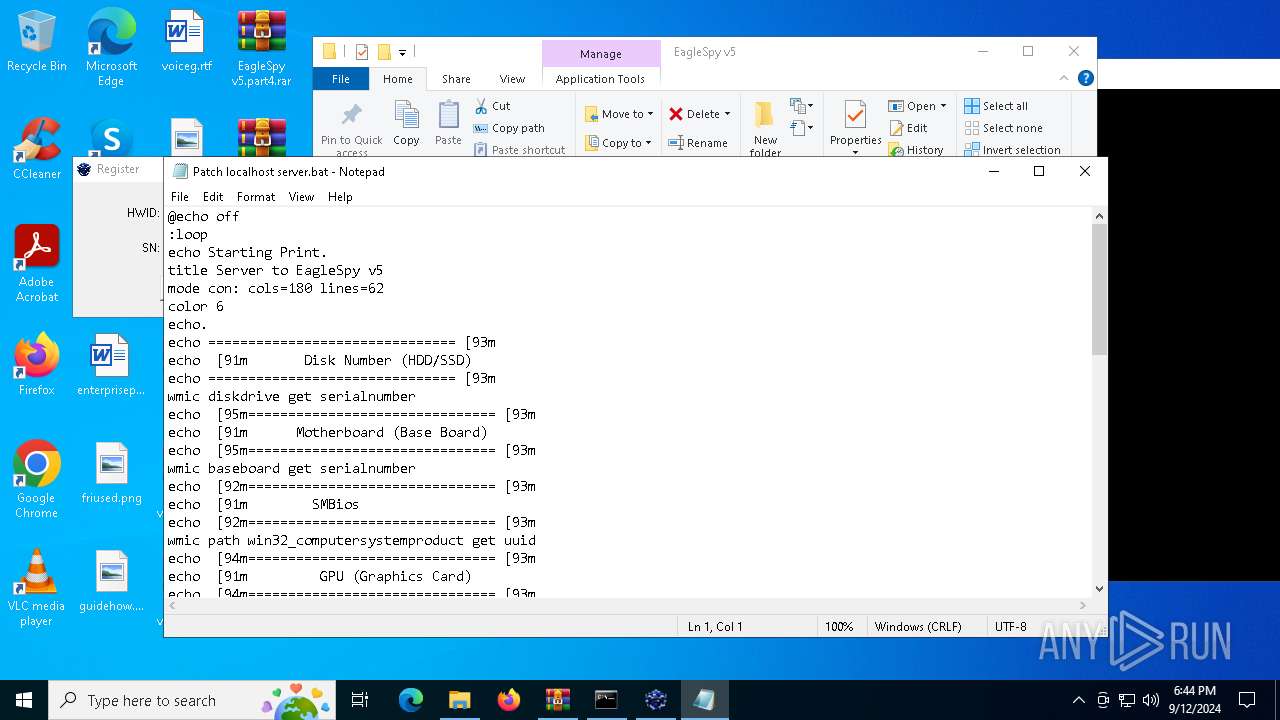
Task: Select the Google Chrome desktop shortcut
Action: coord(37,480)
